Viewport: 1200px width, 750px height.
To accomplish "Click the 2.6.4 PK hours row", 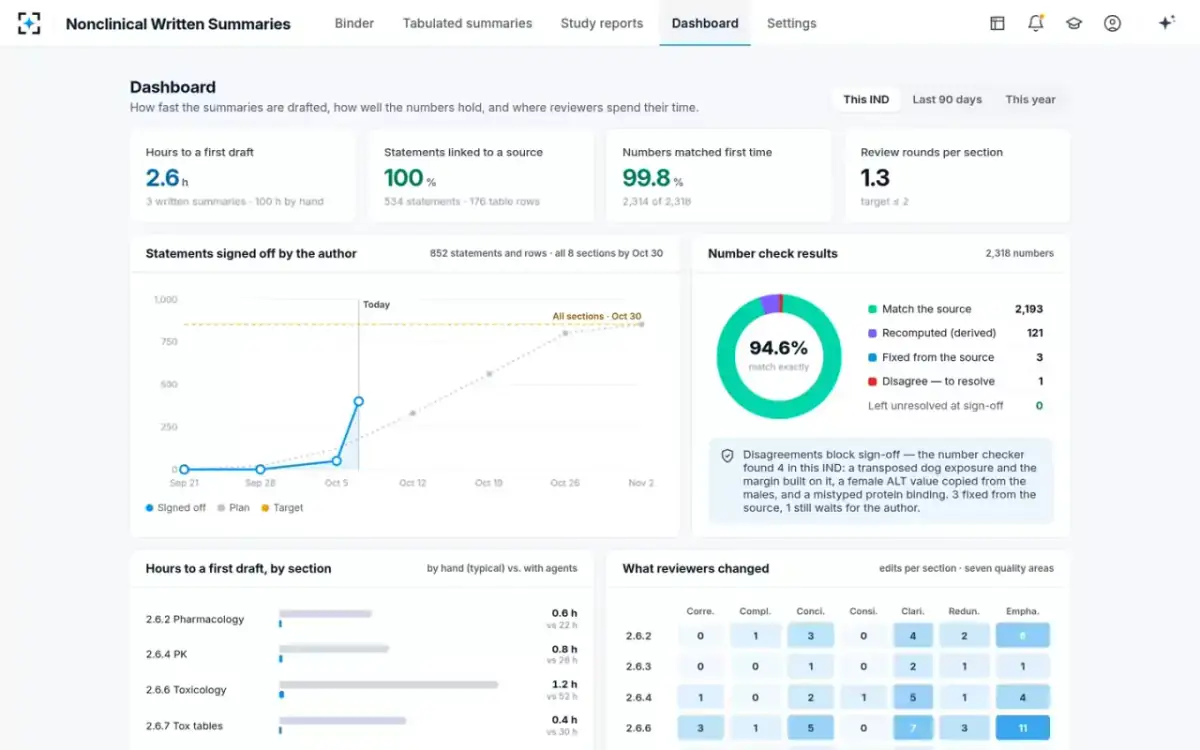I will pyautogui.click(x=361, y=654).
